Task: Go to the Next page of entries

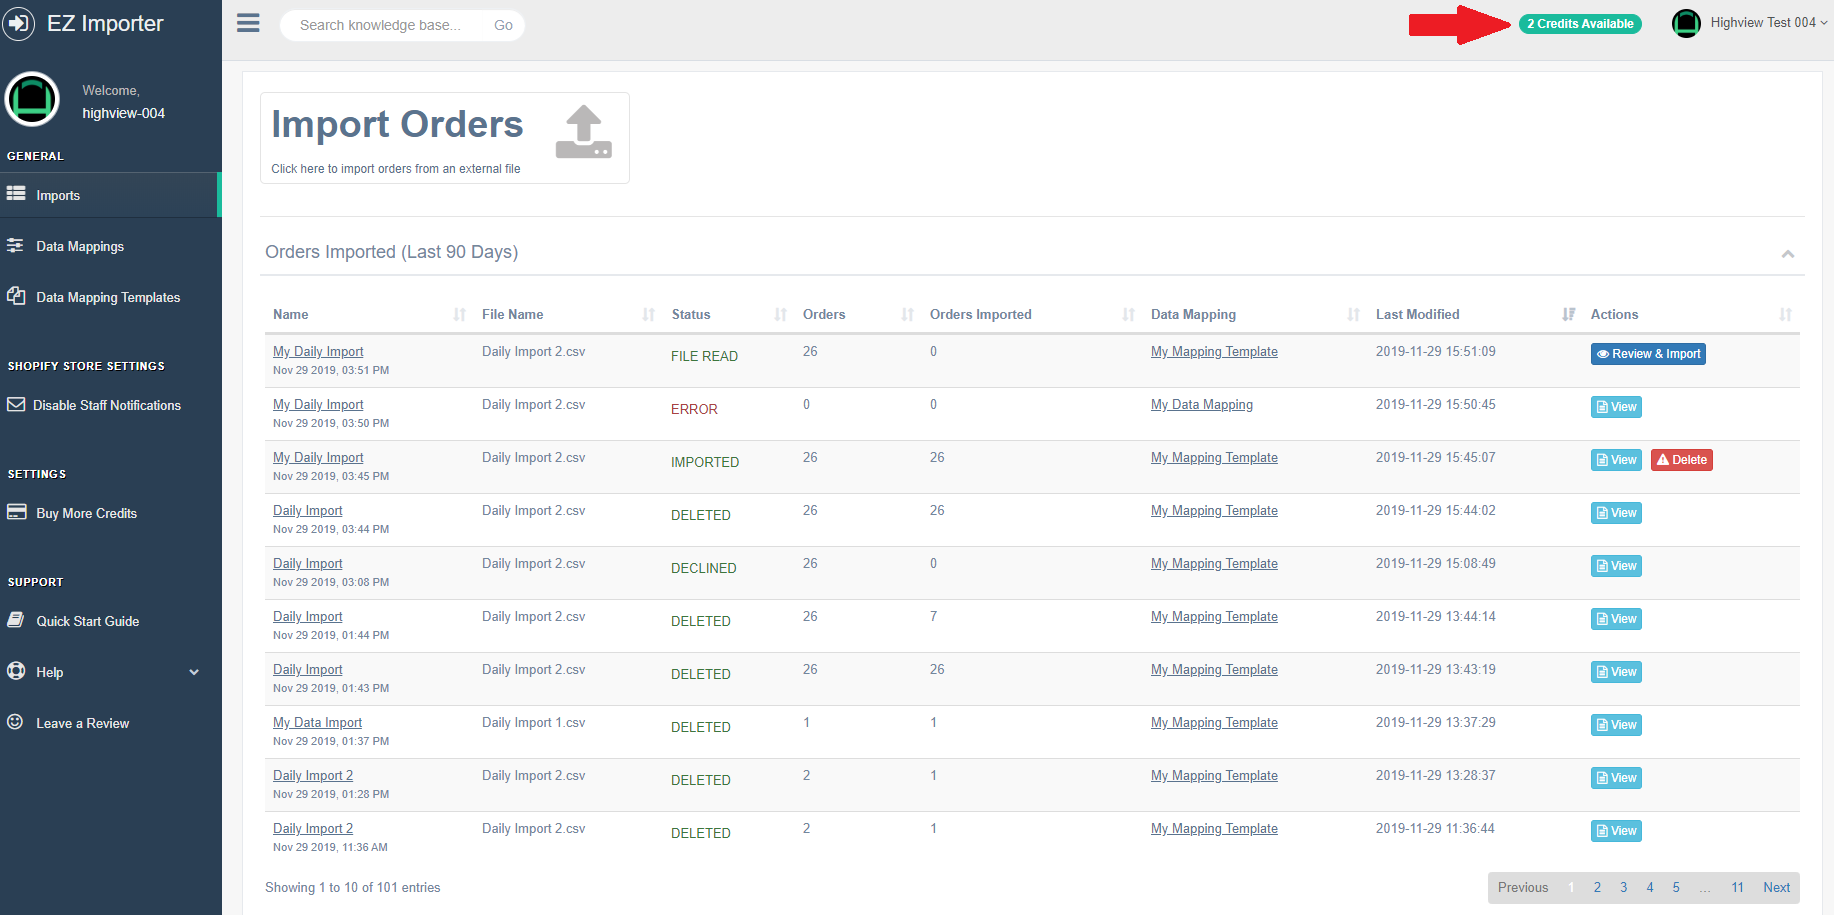Action: click(1776, 887)
